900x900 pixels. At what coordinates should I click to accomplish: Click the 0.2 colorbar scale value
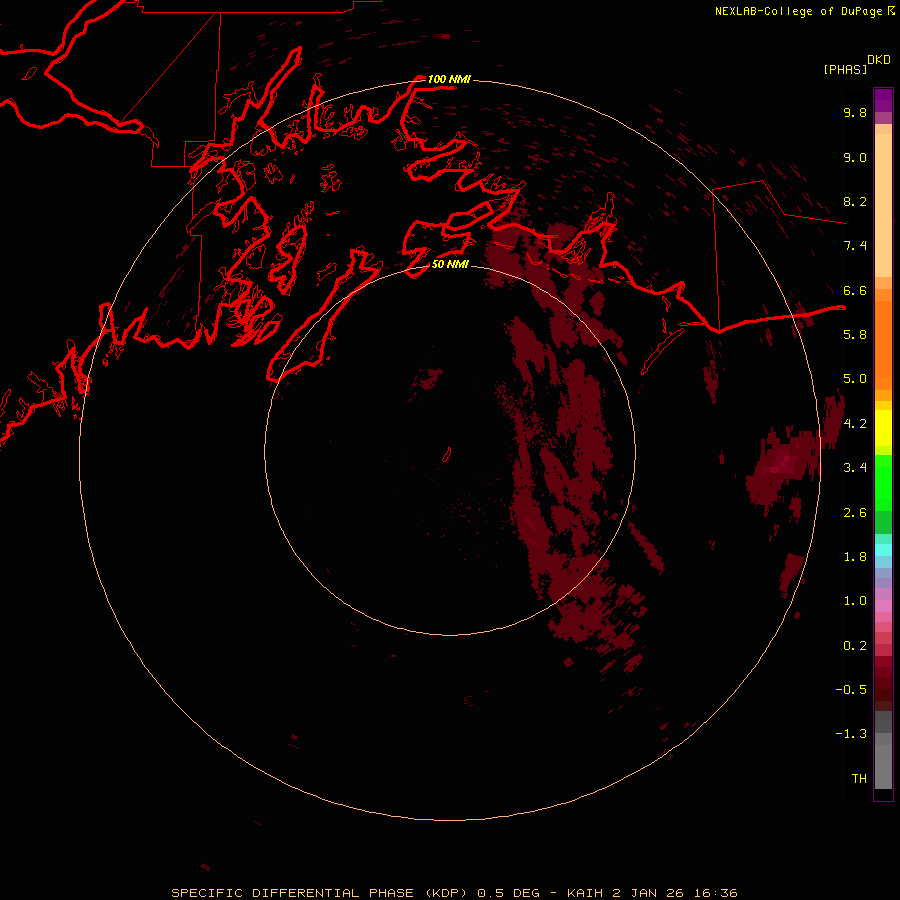(x=855, y=646)
